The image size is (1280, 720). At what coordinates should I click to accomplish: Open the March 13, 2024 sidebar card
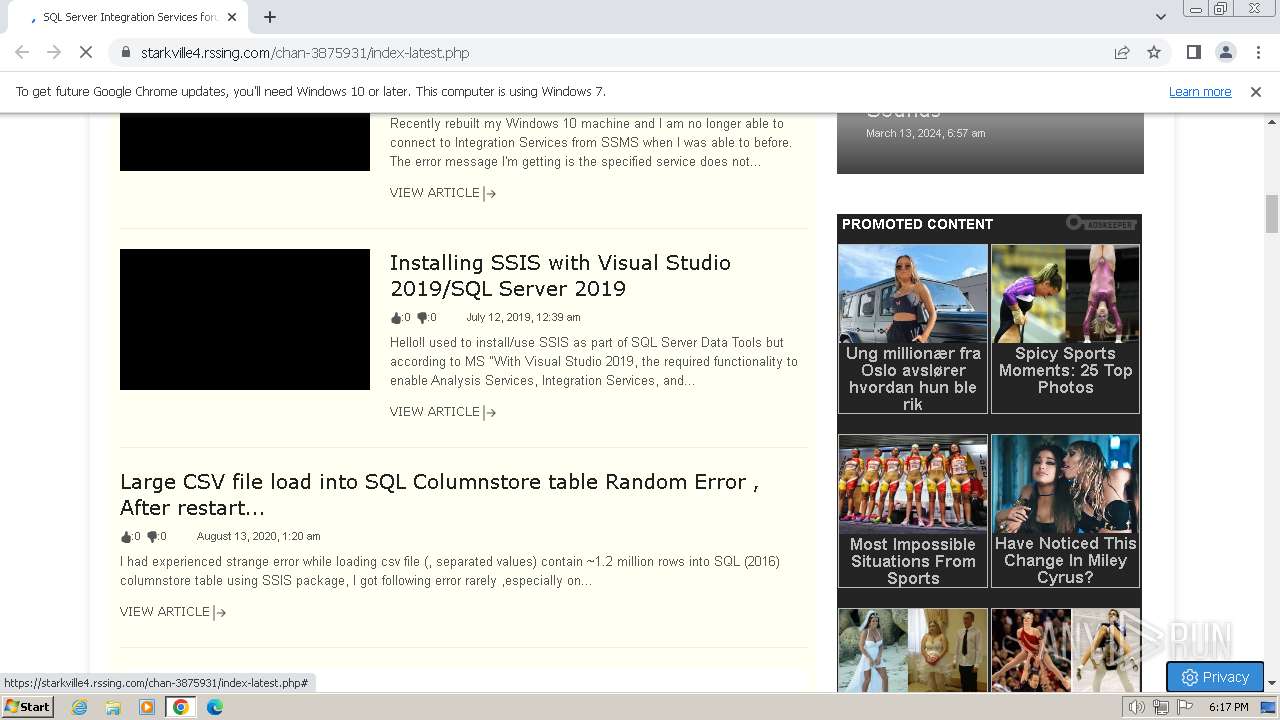tap(990, 143)
